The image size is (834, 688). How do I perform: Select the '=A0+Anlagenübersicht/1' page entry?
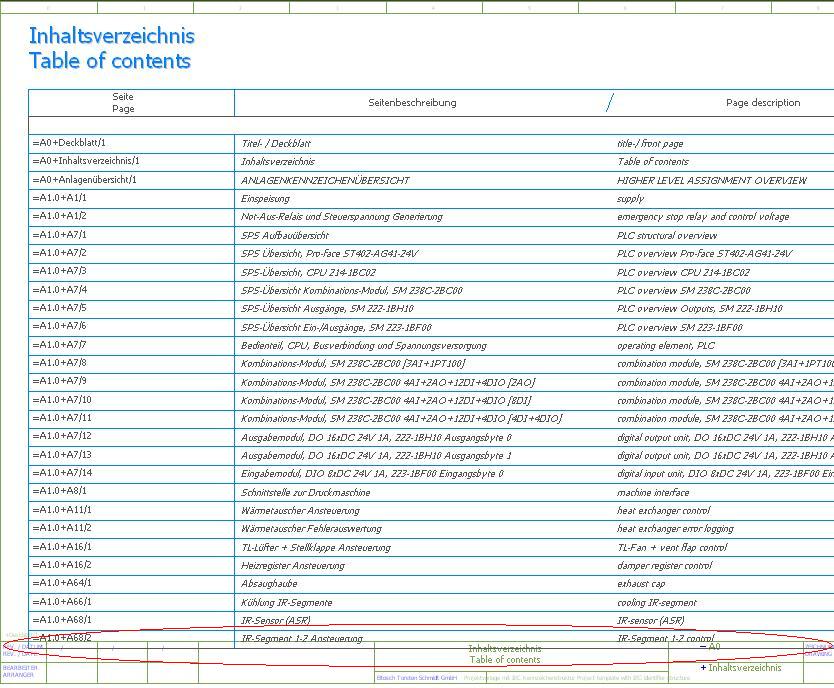tap(85, 180)
